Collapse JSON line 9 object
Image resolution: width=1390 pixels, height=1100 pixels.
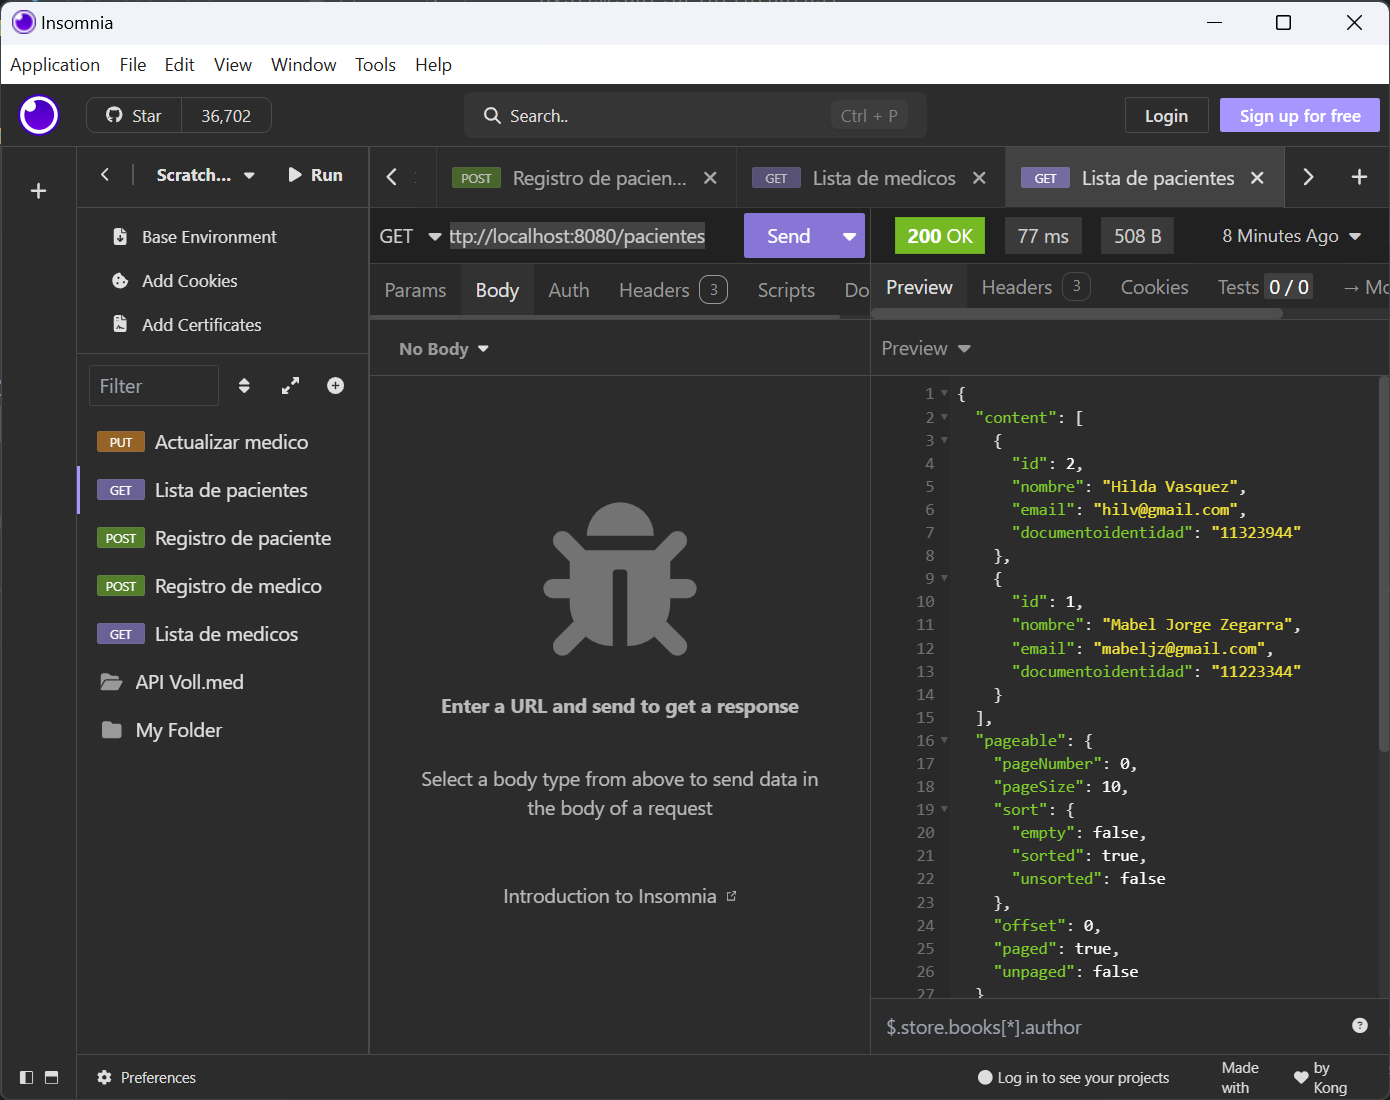(944, 579)
